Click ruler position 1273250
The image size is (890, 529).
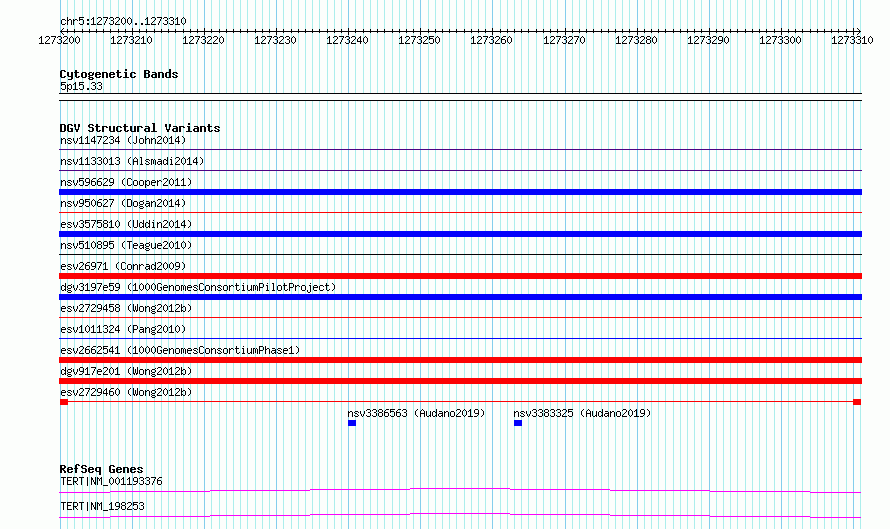[x=419, y=40]
